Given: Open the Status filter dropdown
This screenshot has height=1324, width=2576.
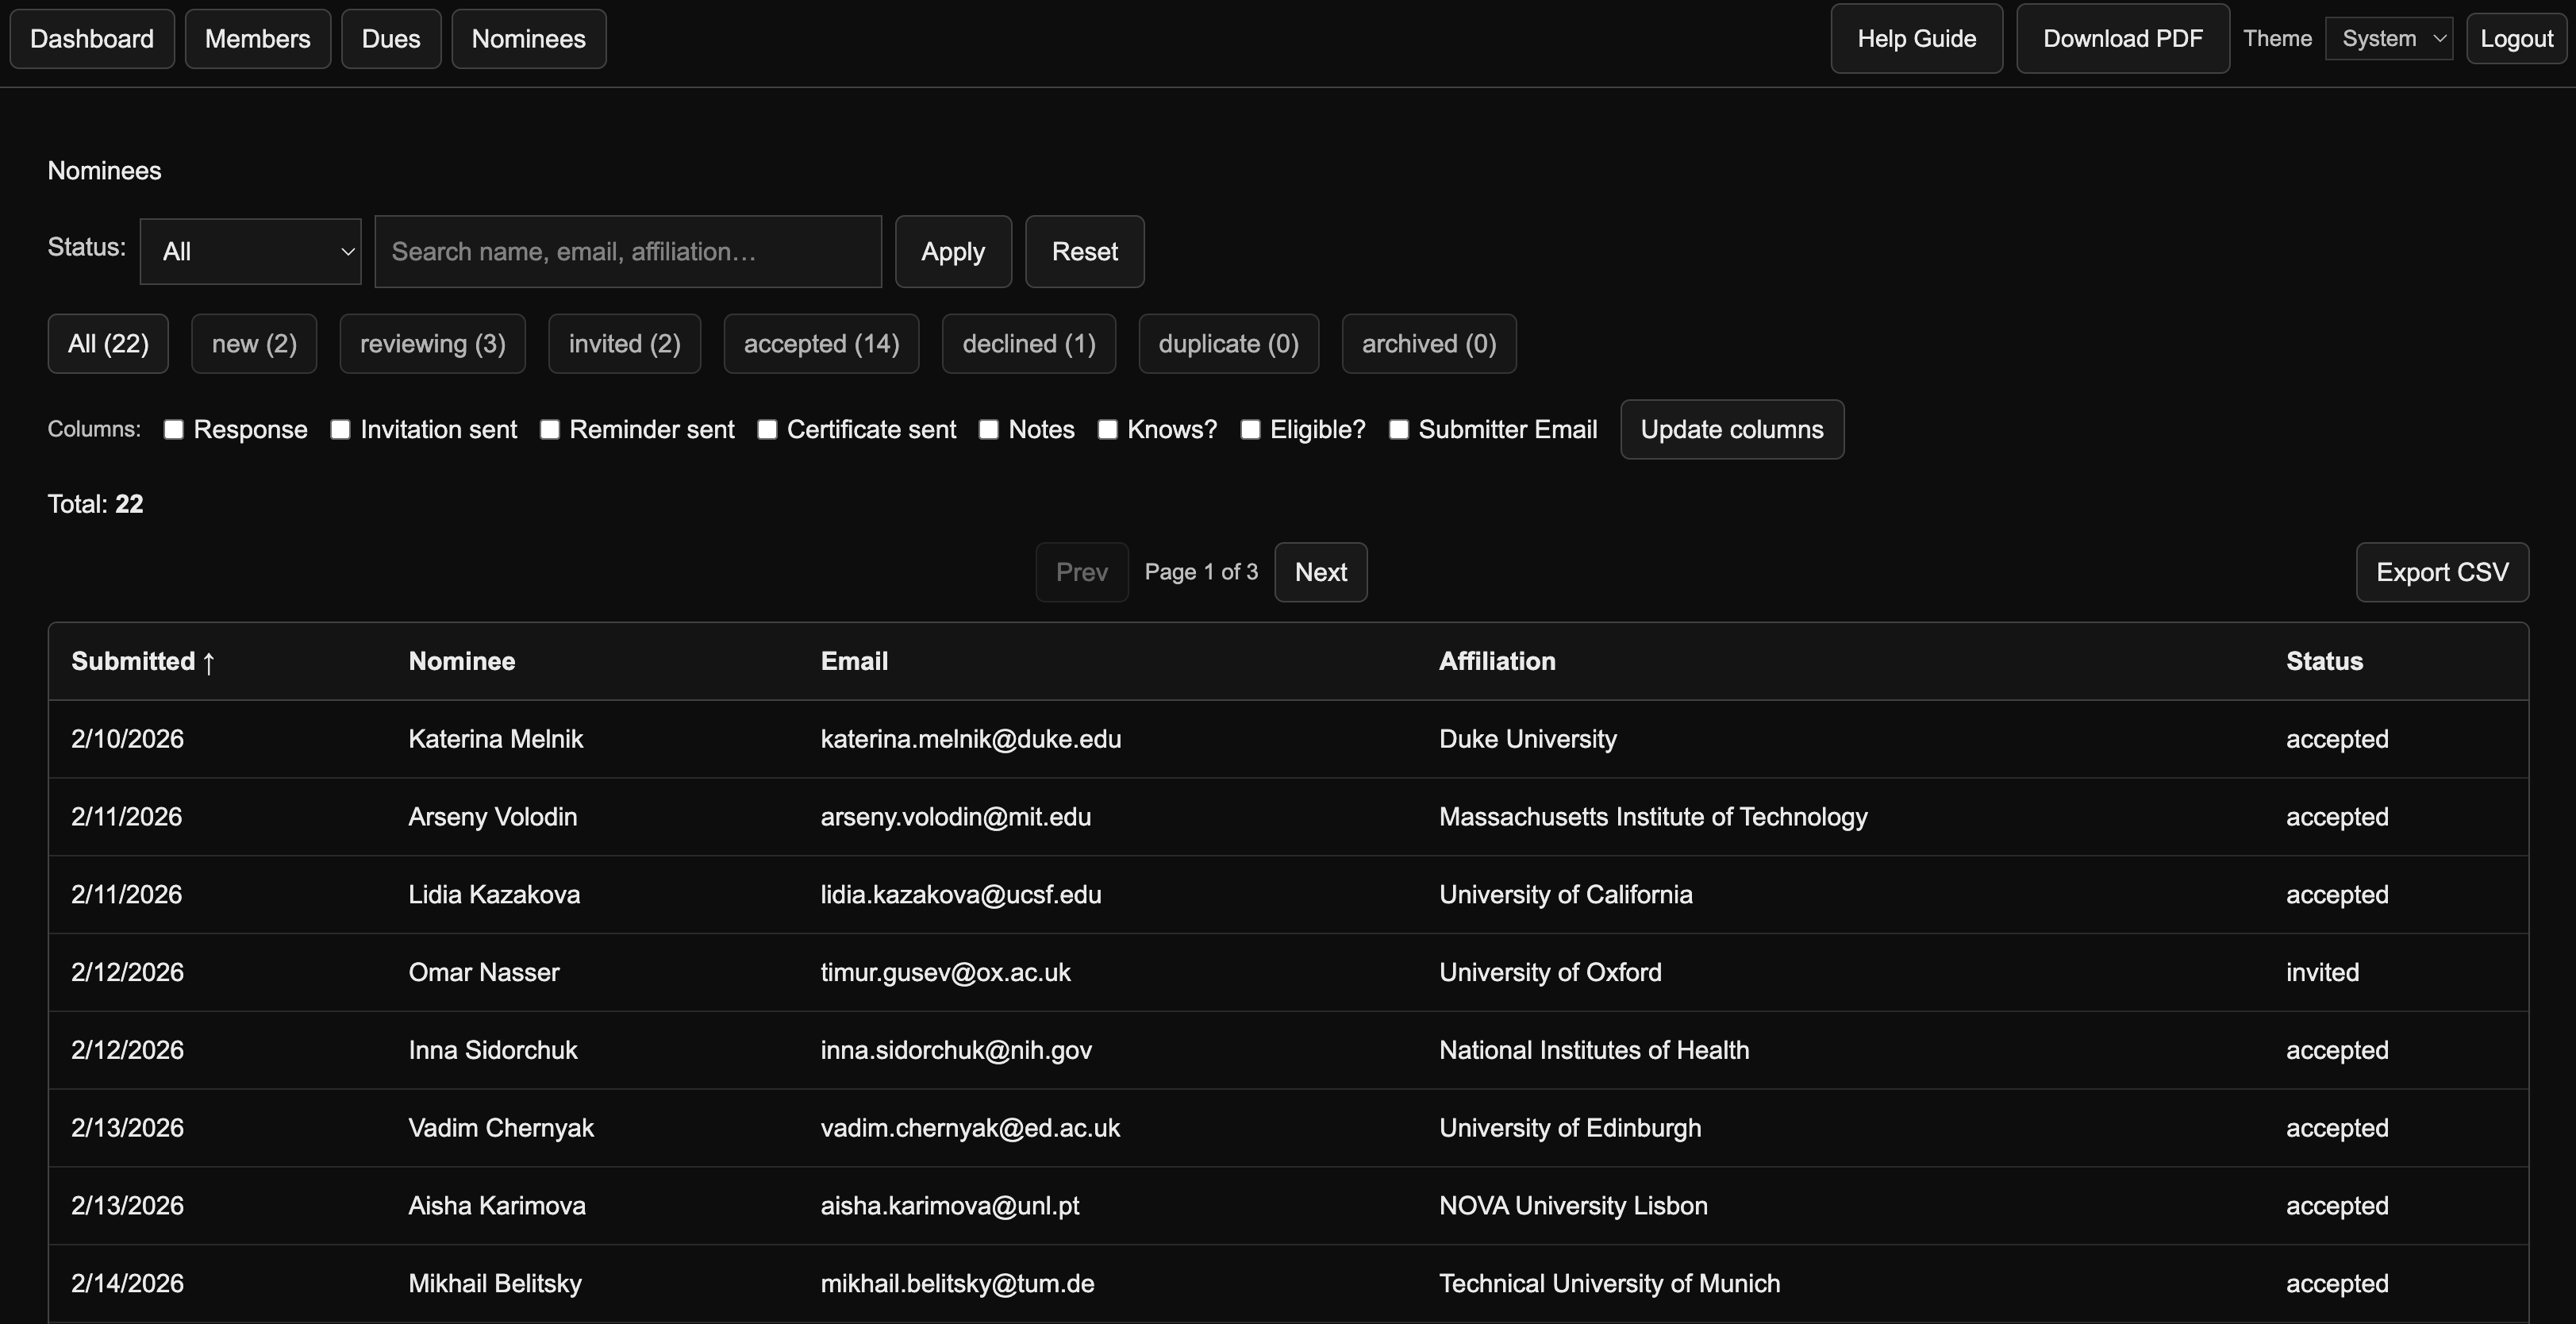Looking at the screenshot, I should coord(250,251).
